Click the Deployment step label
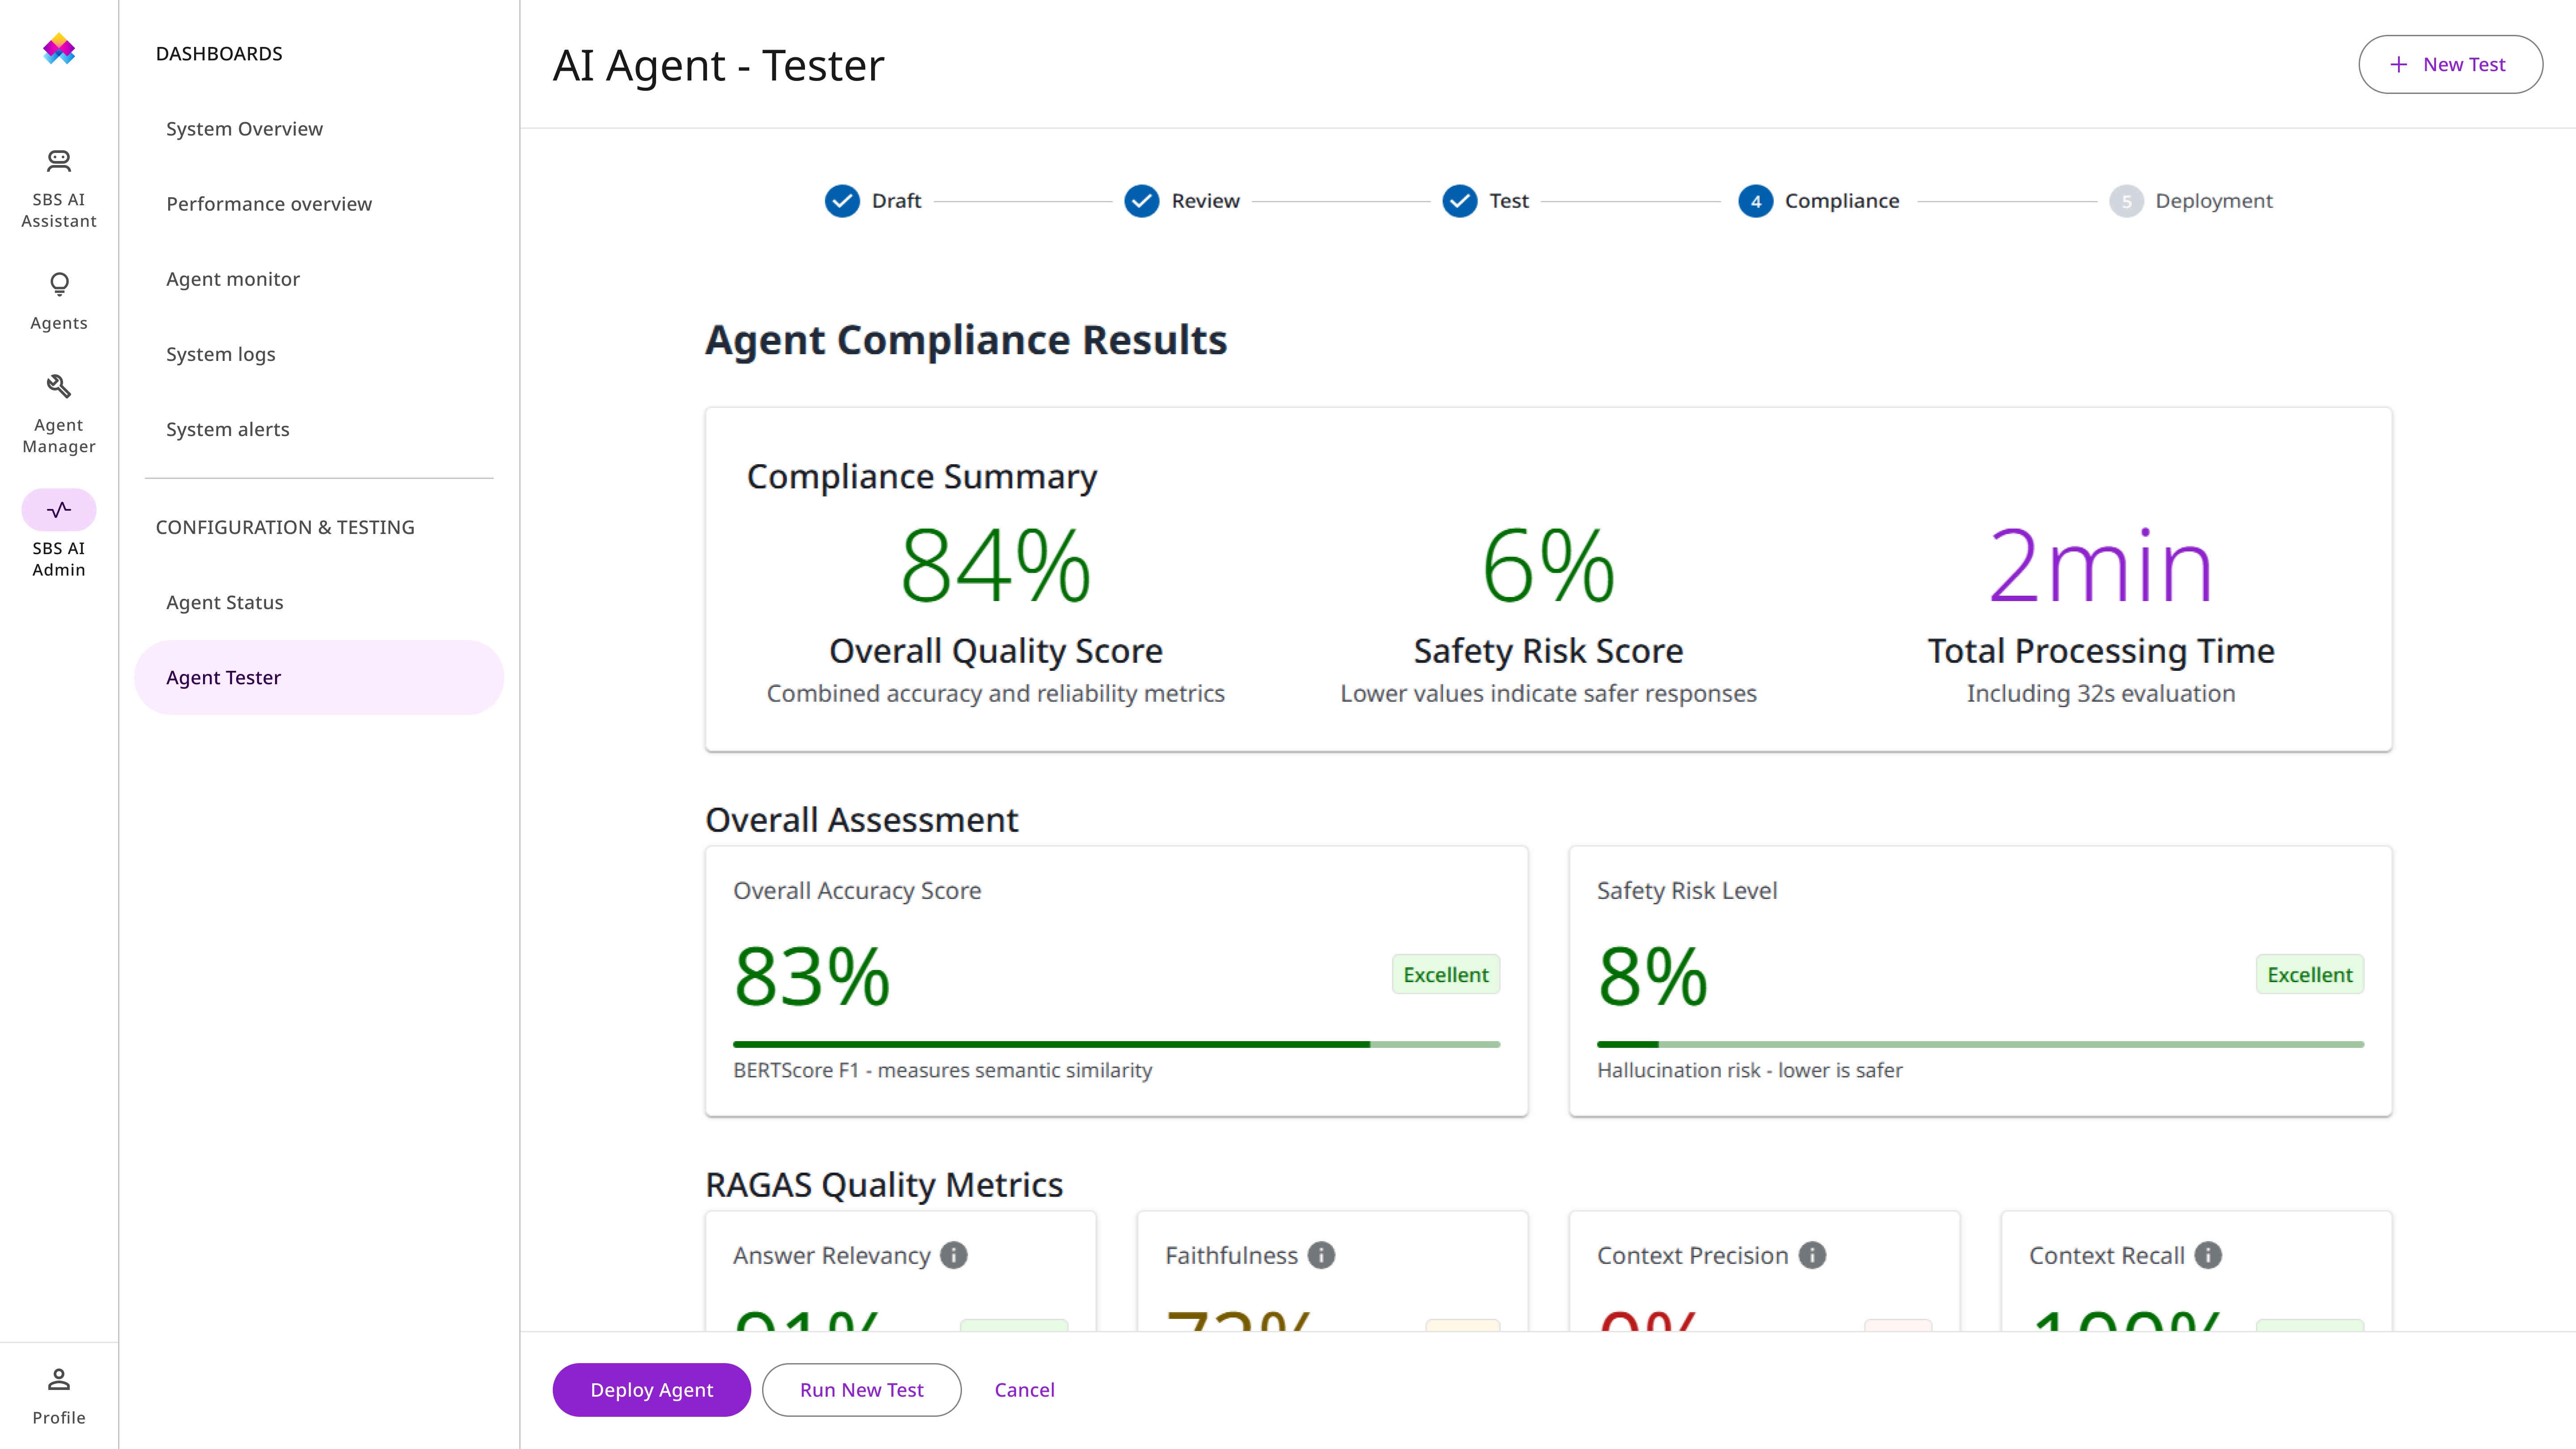The height and width of the screenshot is (1449, 2576). (x=2214, y=201)
